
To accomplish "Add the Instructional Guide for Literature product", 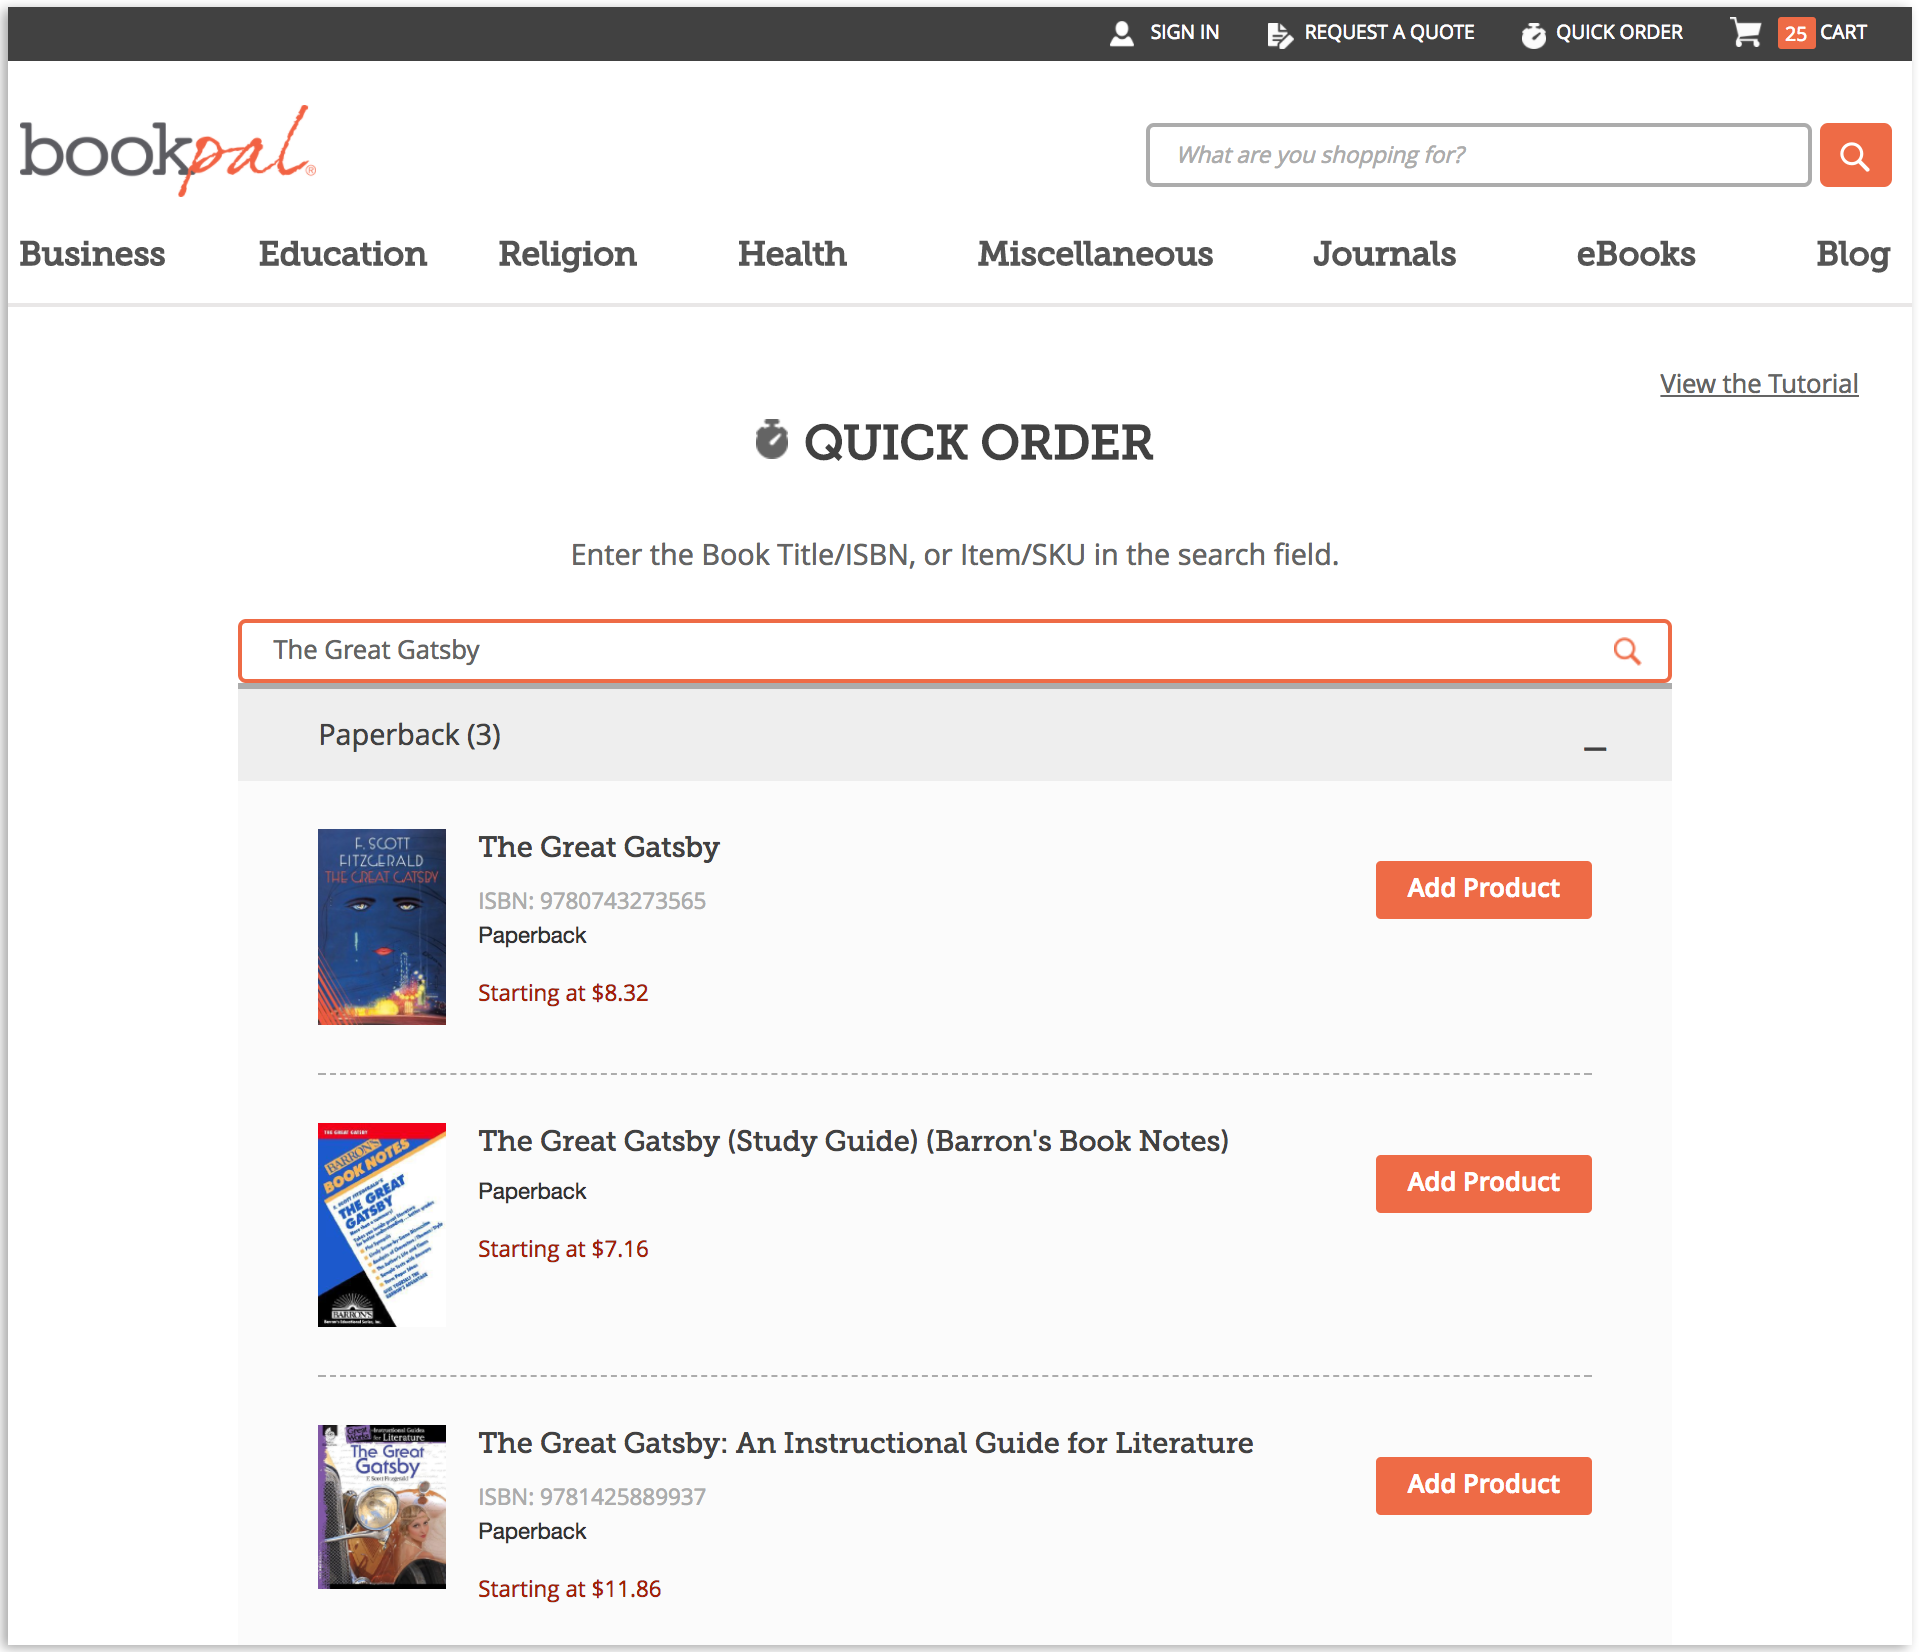I will click(x=1483, y=1485).
